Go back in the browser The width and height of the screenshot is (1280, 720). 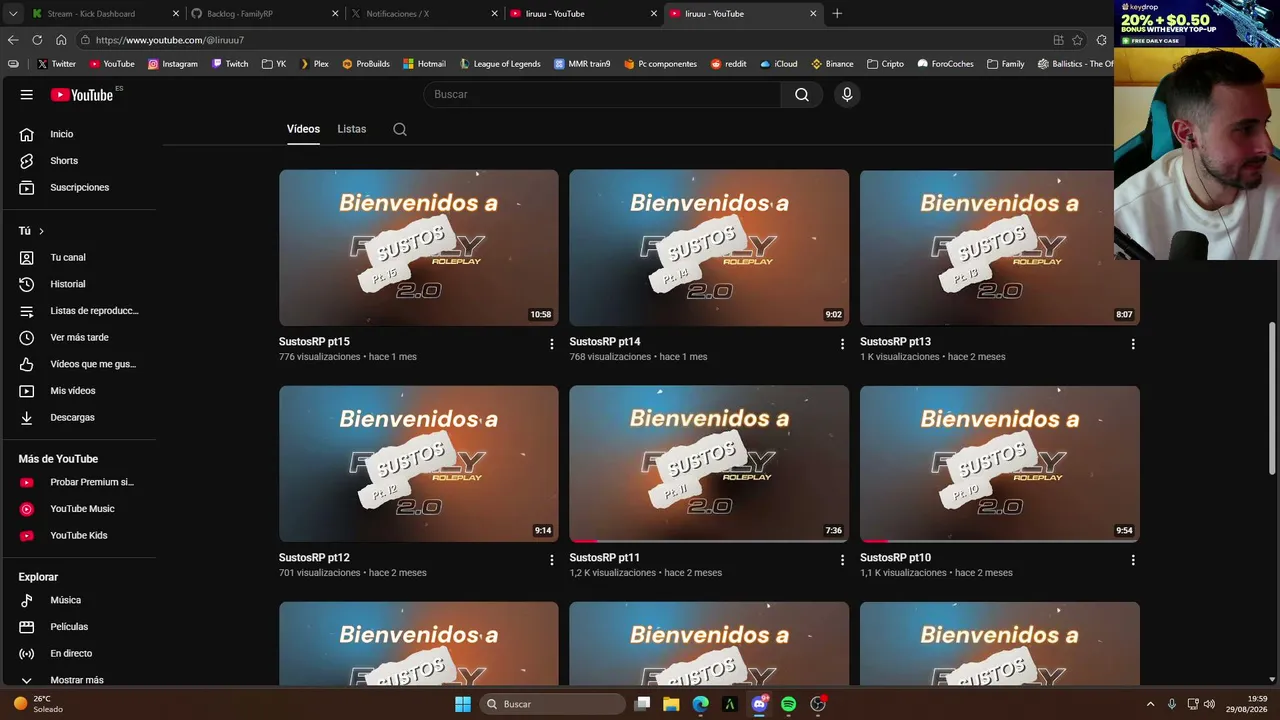(13, 40)
